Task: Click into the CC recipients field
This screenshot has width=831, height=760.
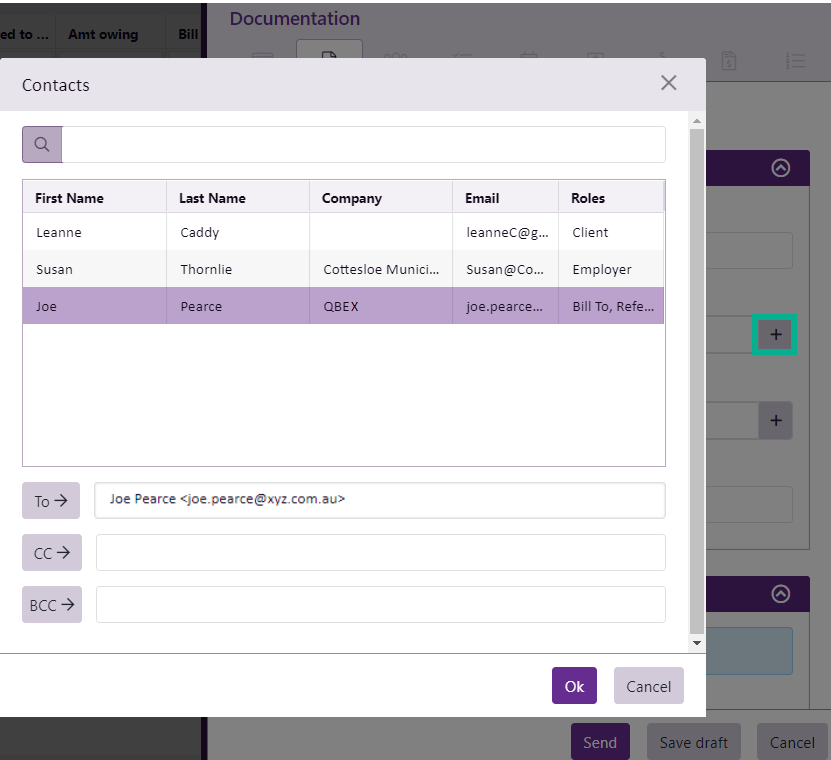Action: point(380,553)
